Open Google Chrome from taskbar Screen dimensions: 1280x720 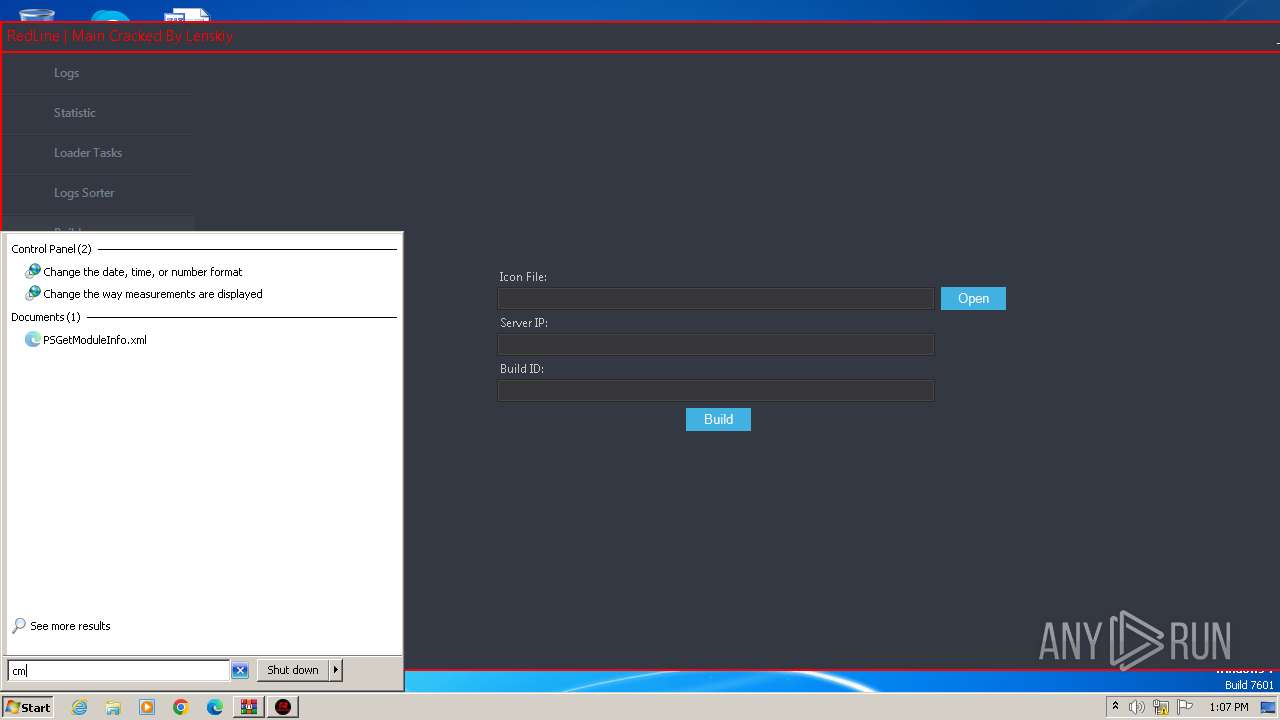pos(181,707)
